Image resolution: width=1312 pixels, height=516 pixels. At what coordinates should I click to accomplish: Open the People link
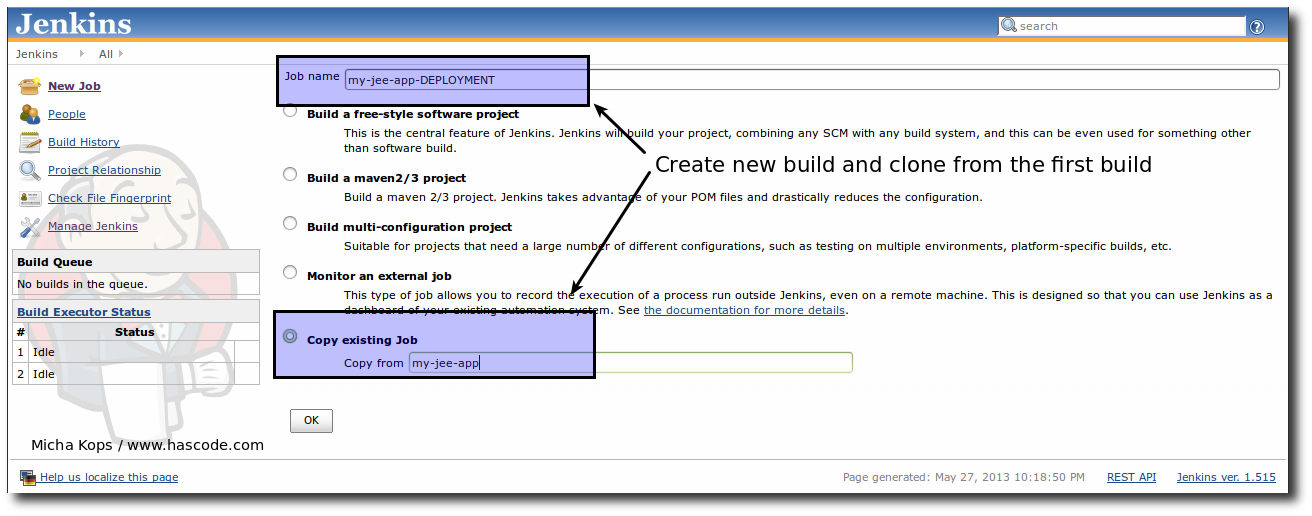click(x=67, y=114)
